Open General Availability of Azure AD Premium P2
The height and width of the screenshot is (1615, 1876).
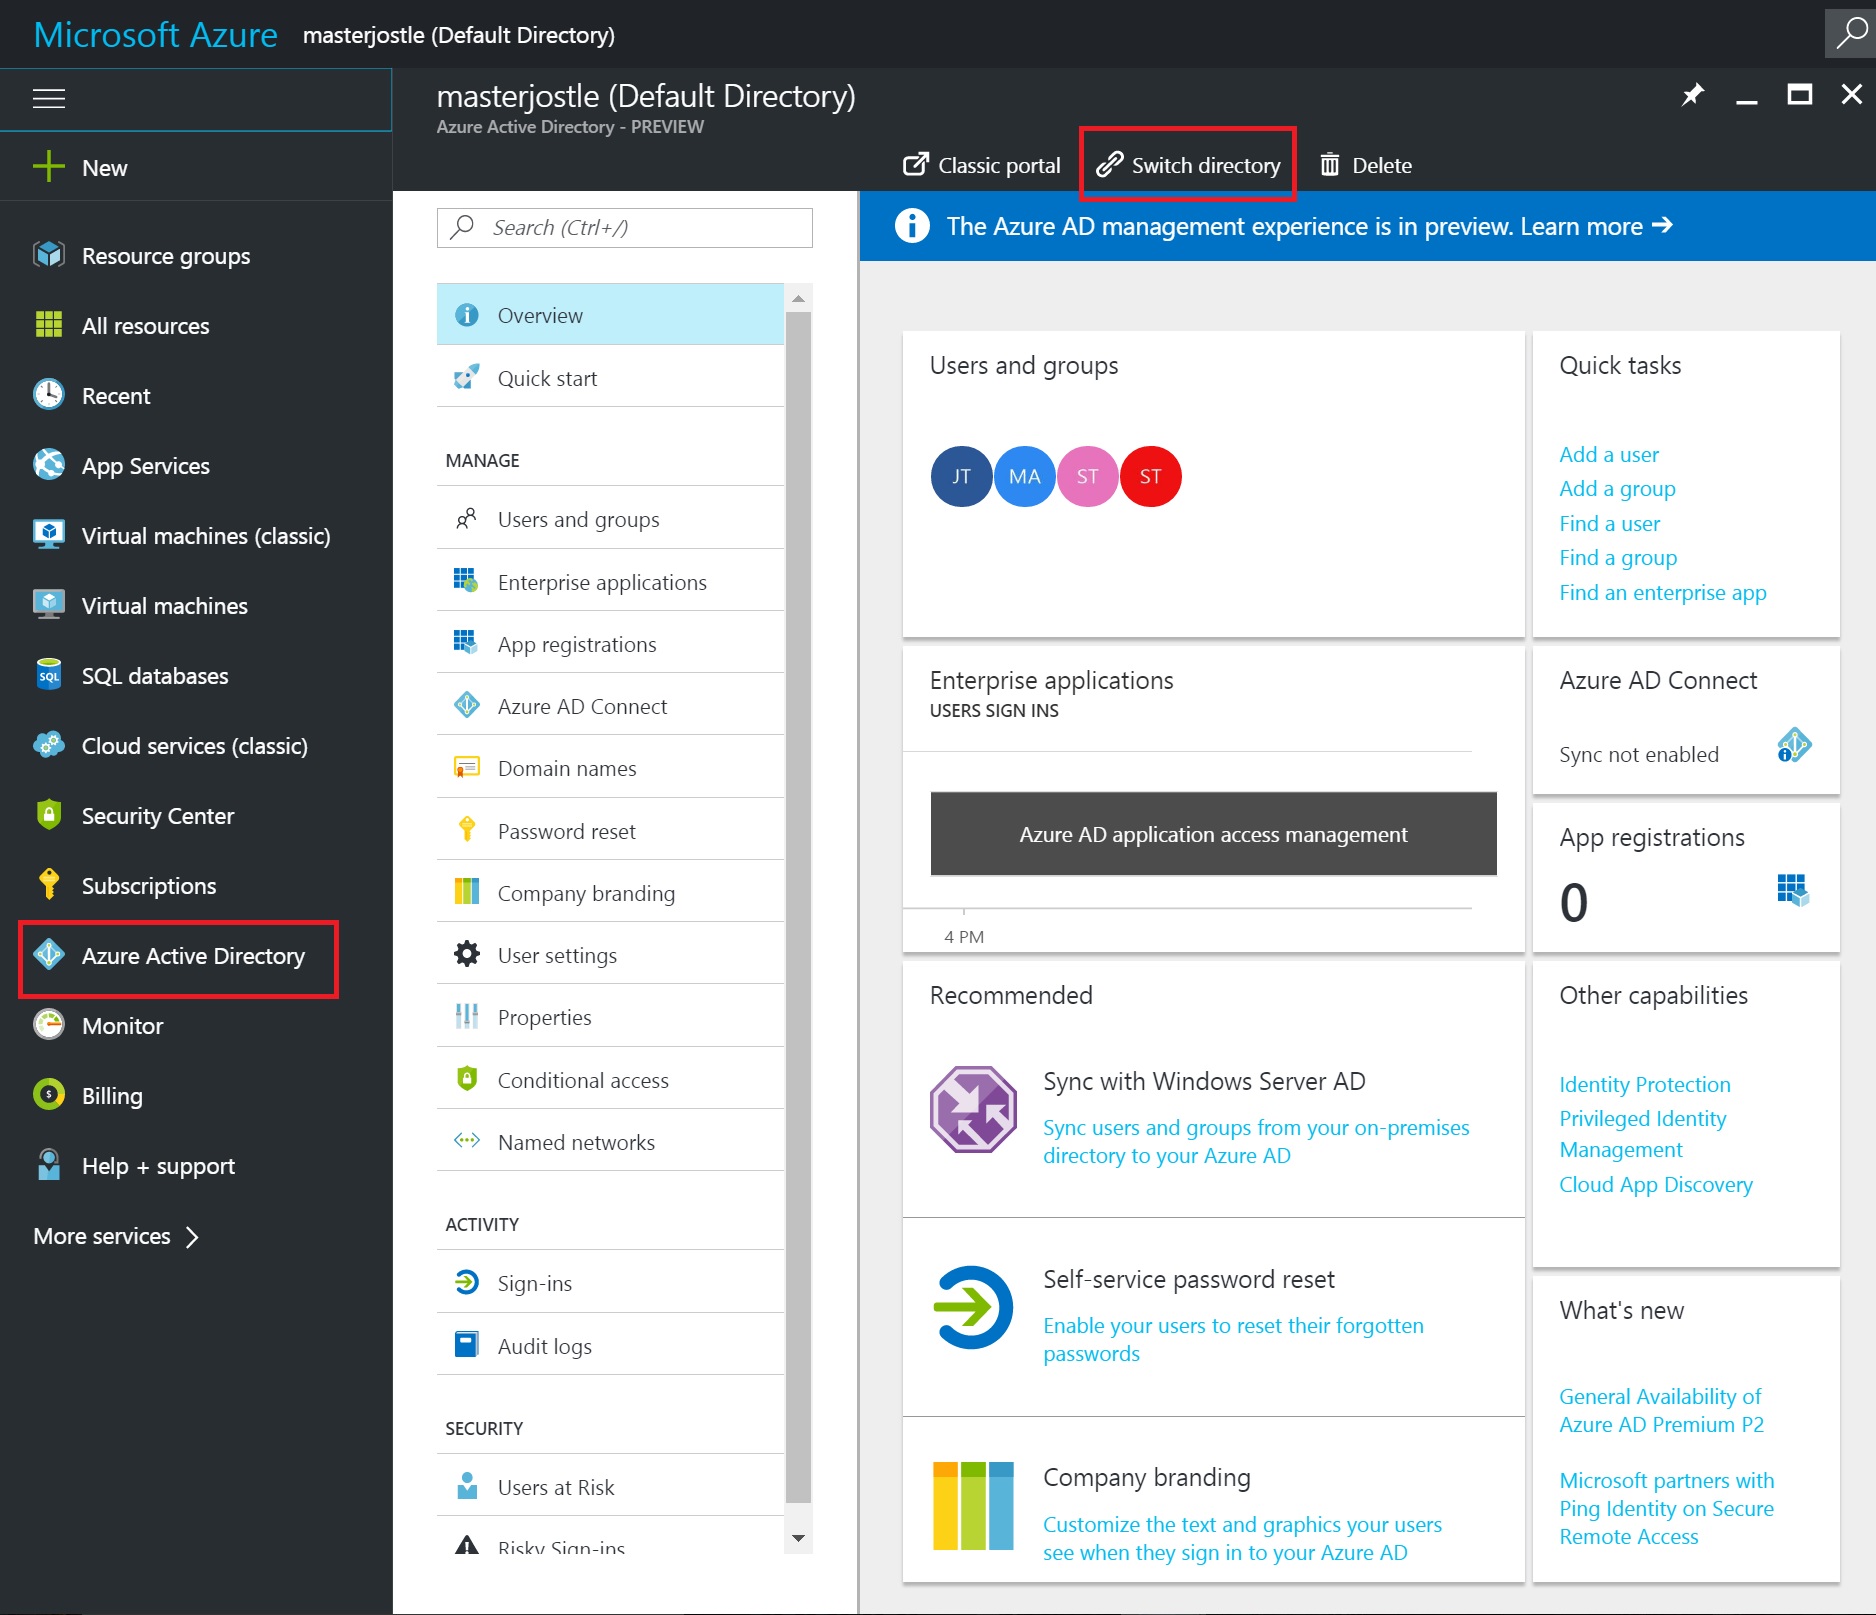[1661, 1410]
